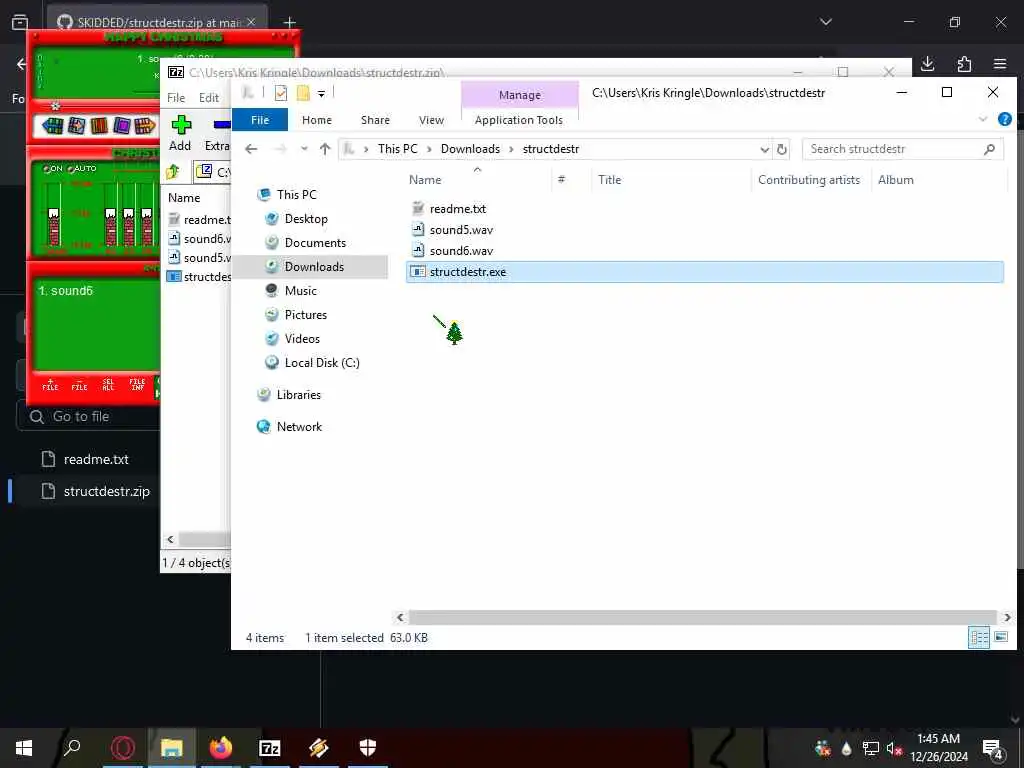Click the pause button in the Christmas player
Viewport: 1024px width, 768px height.
tap(99, 125)
